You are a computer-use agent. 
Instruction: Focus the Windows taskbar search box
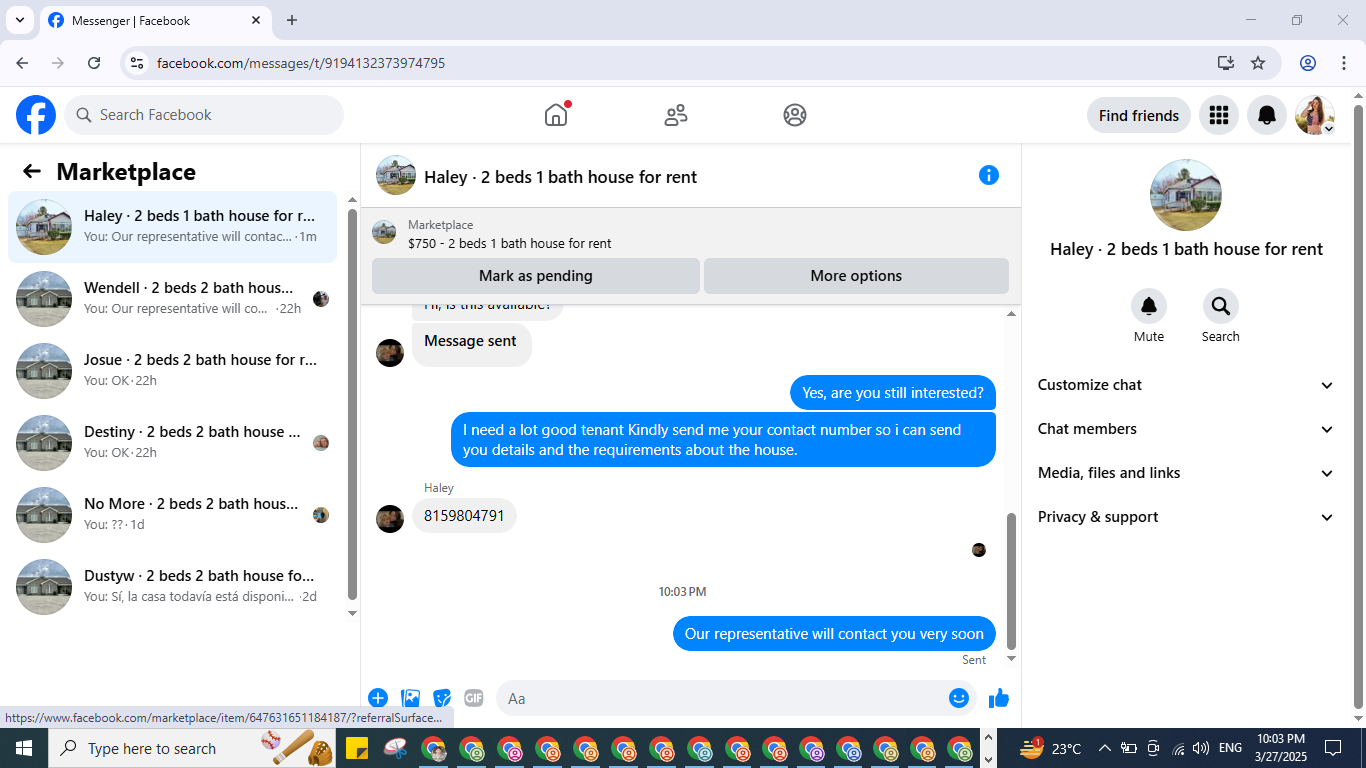click(192, 748)
